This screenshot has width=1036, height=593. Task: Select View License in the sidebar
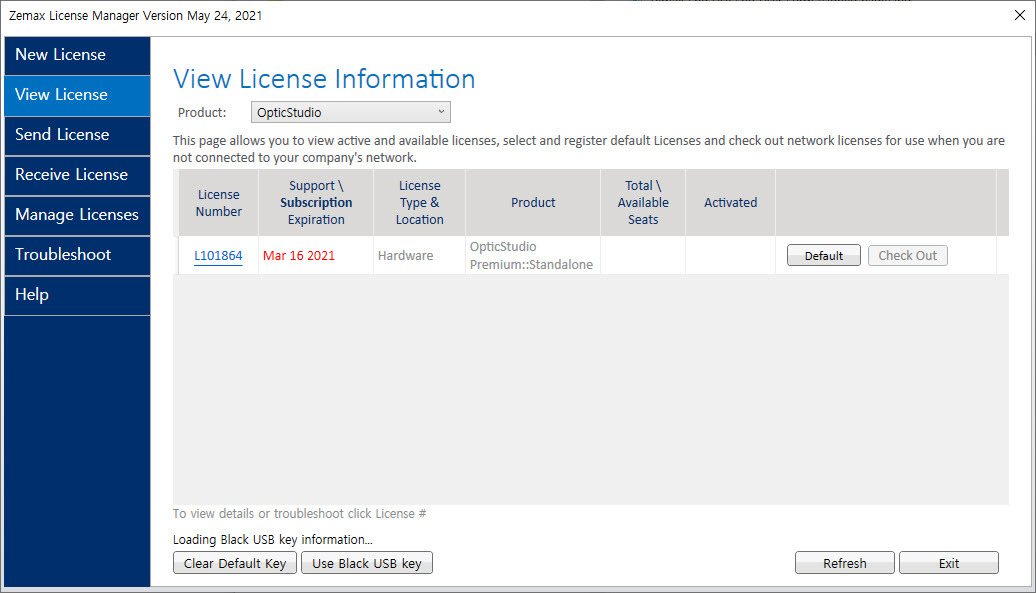77,95
